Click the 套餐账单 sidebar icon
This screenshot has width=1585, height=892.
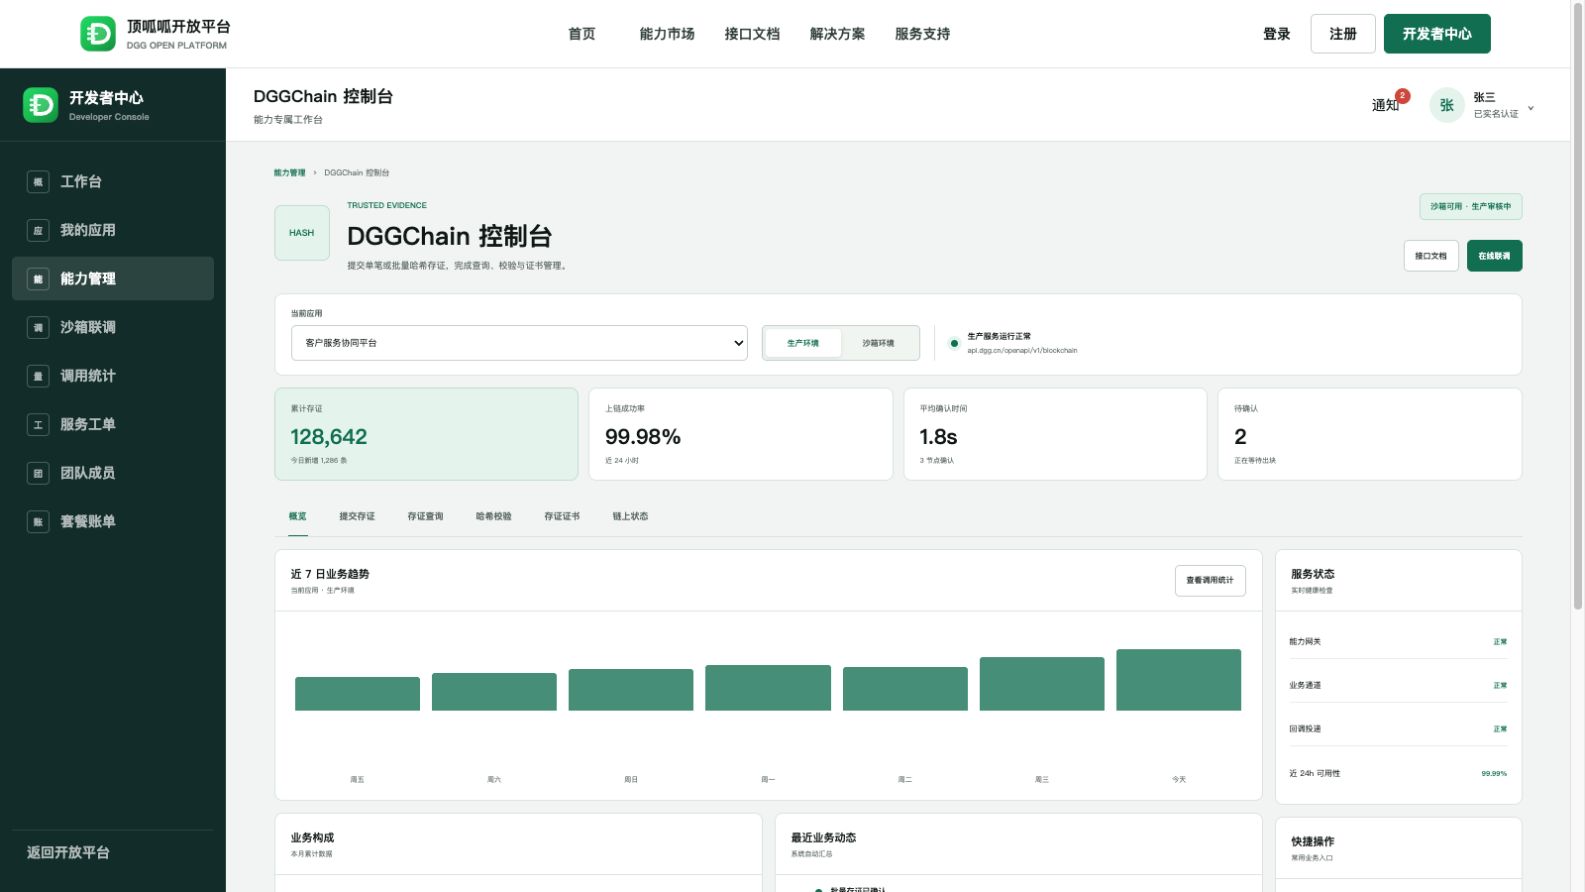(38, 522)
